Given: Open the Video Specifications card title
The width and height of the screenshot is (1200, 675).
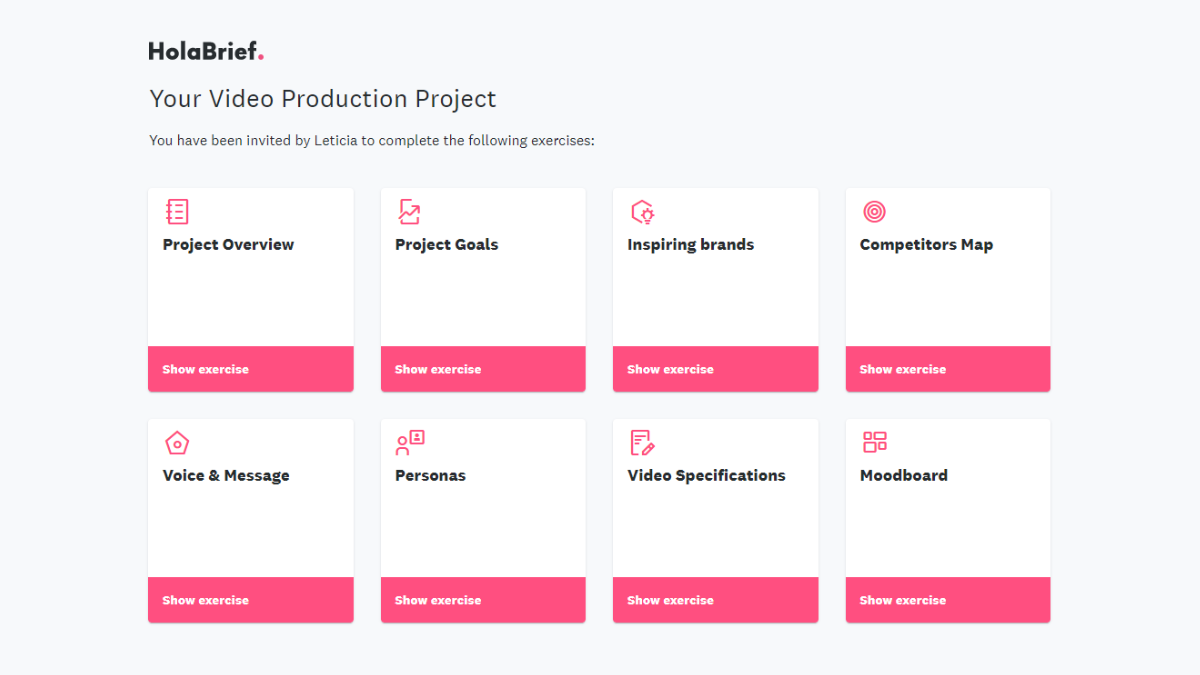Looking at the screenshot, I should [706, 476].
